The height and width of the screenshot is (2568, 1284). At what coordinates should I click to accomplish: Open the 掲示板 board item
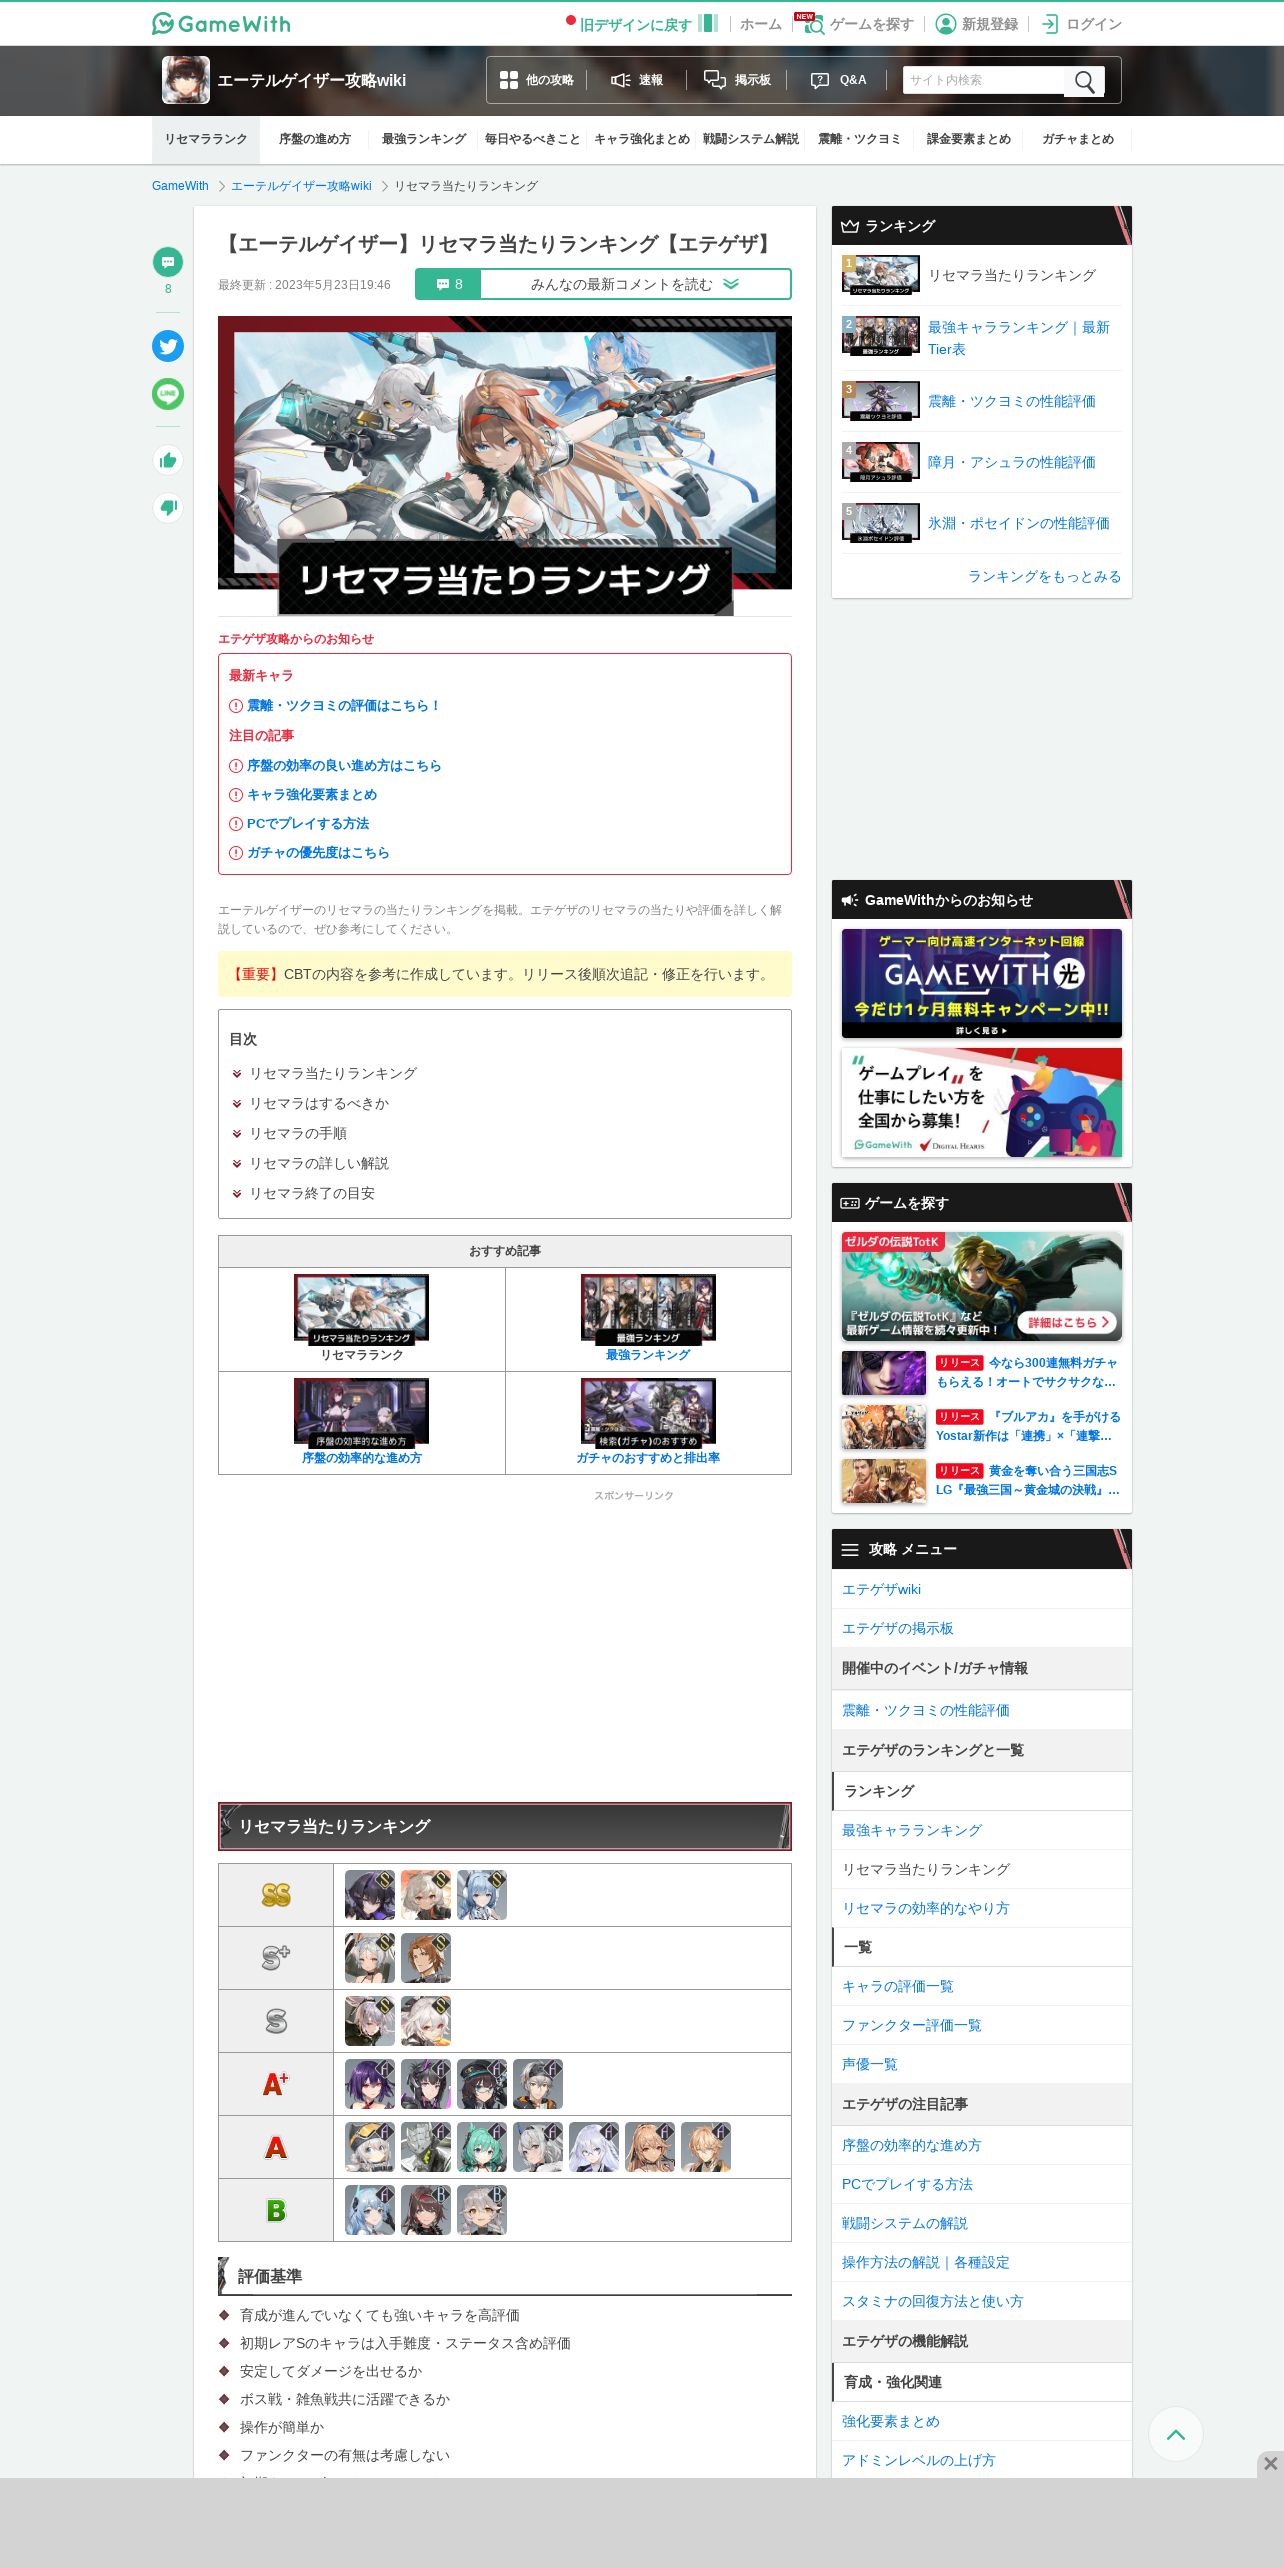click(737, 80)
